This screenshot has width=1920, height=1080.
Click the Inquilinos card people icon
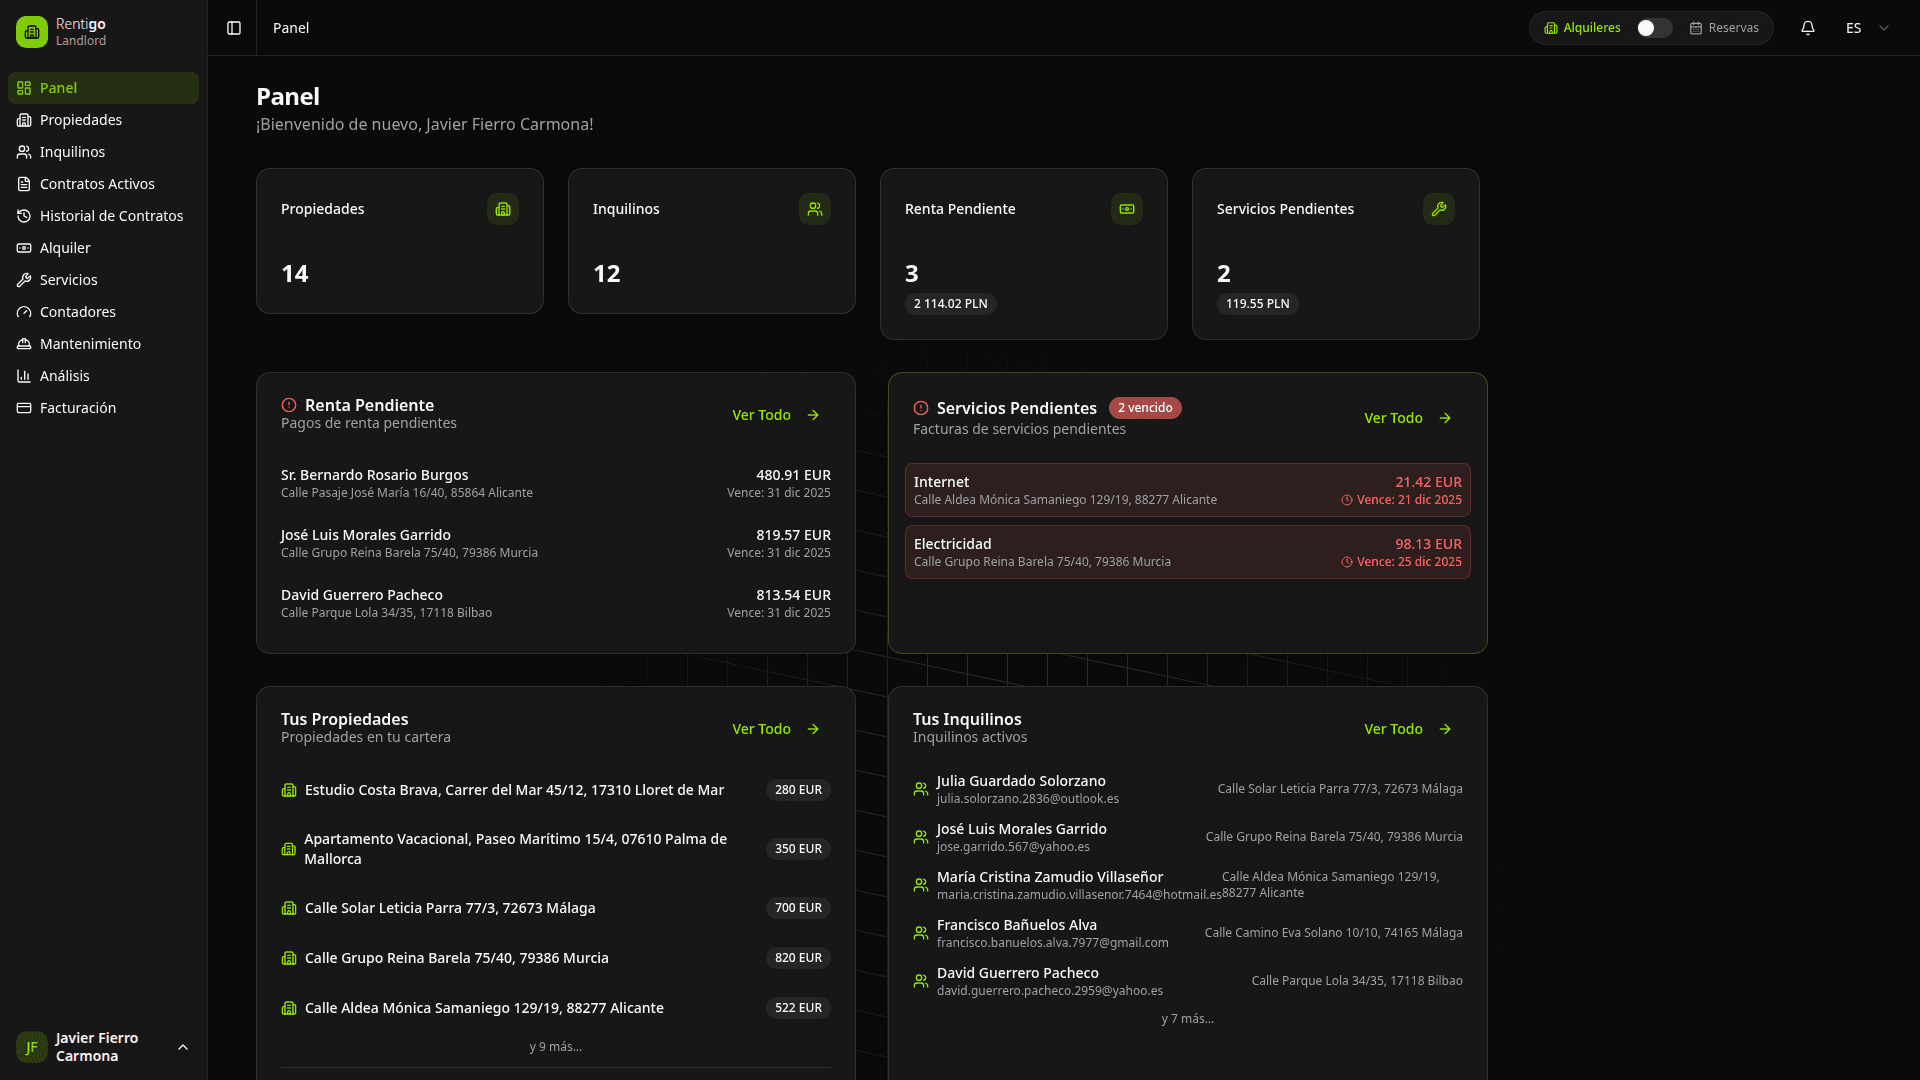(x=815, y=209)
